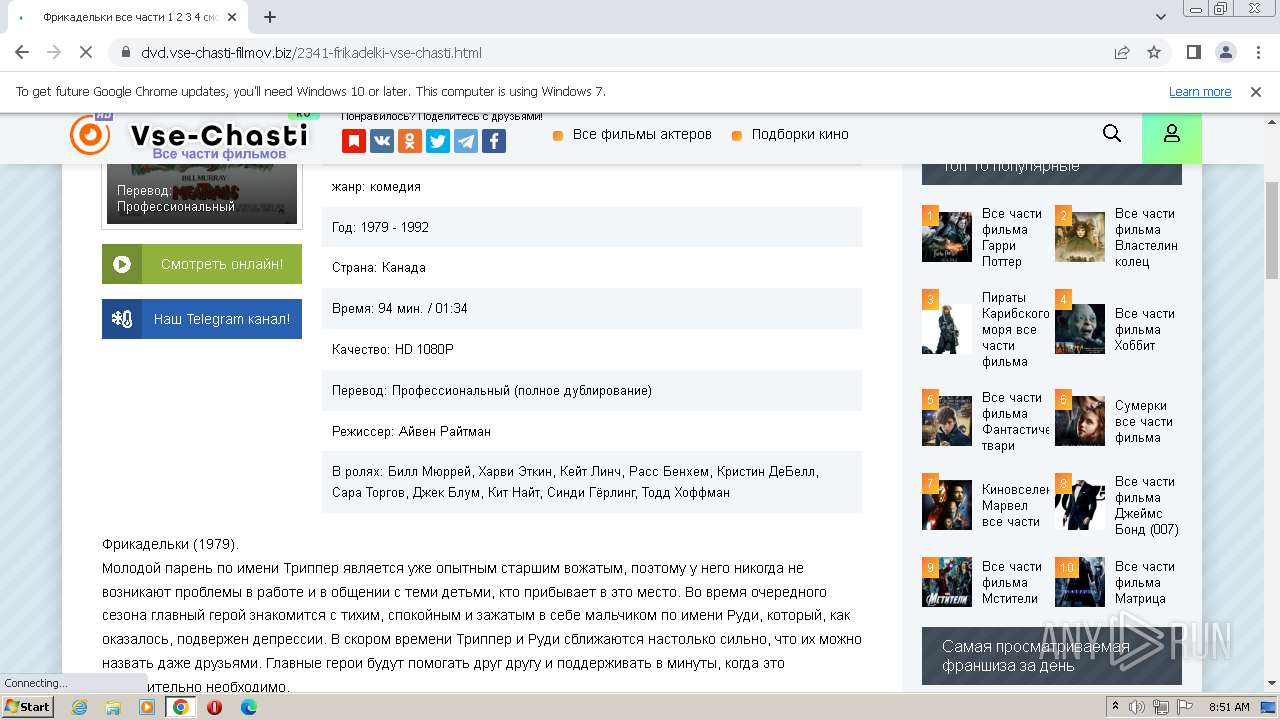The height and width of the screenshot is (720, 1280).
Task: Click 'жанр: комедия' text
Action: 376,186
